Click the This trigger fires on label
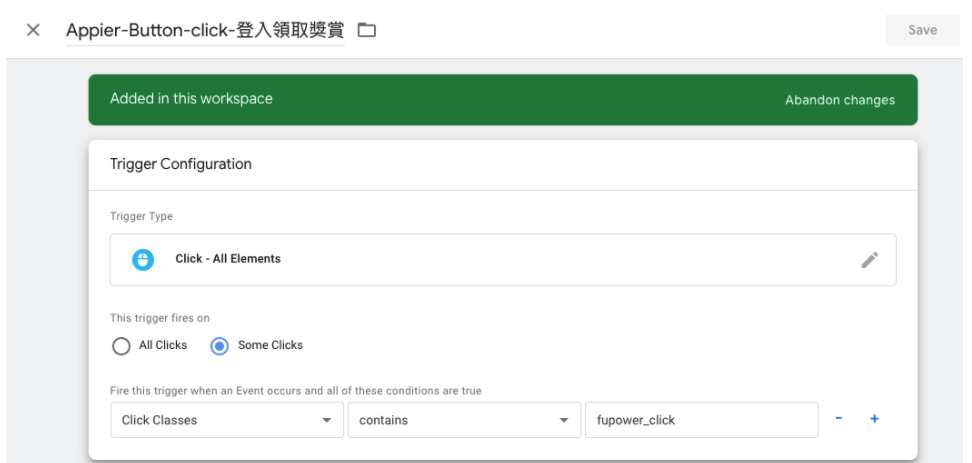The image size is (972, 463). (x=160, y=318)
